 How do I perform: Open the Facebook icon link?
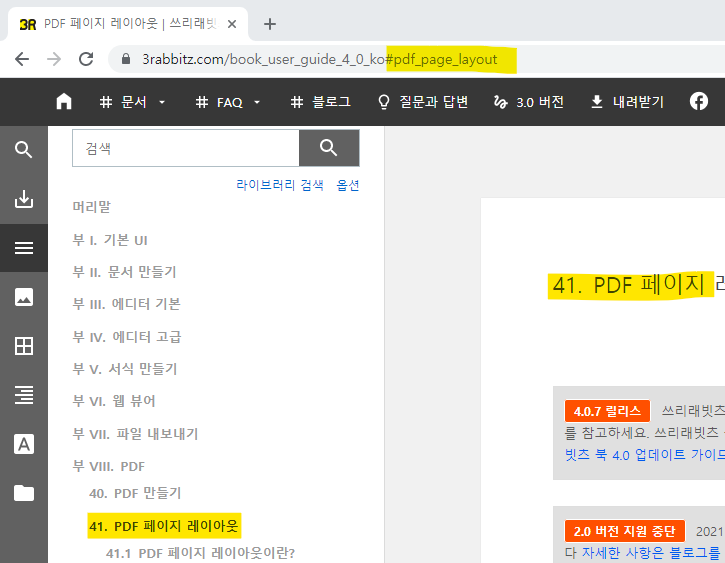point(699,101)
